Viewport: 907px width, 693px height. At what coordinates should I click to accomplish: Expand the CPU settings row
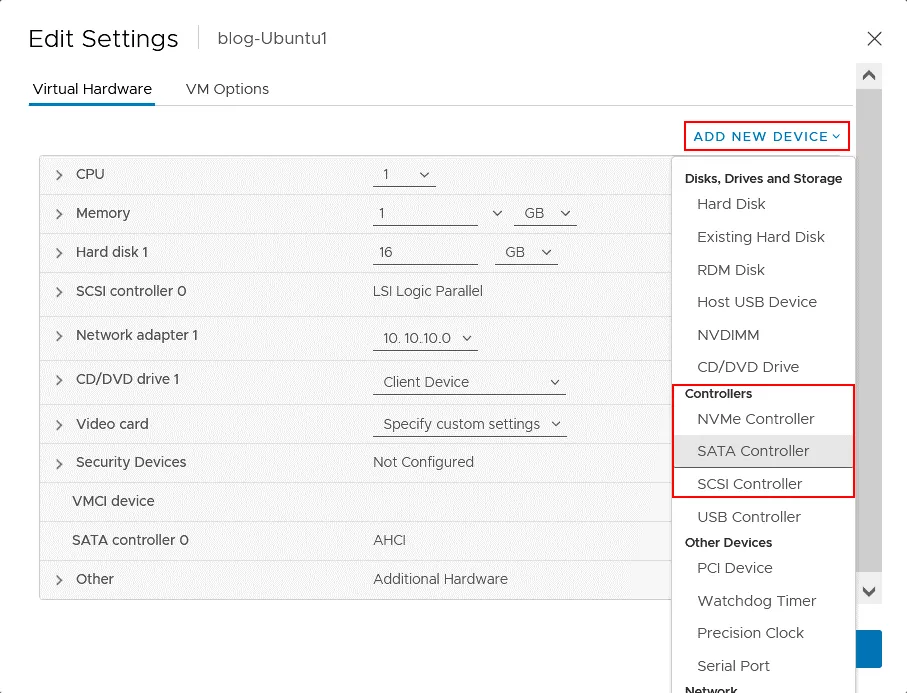60,175
